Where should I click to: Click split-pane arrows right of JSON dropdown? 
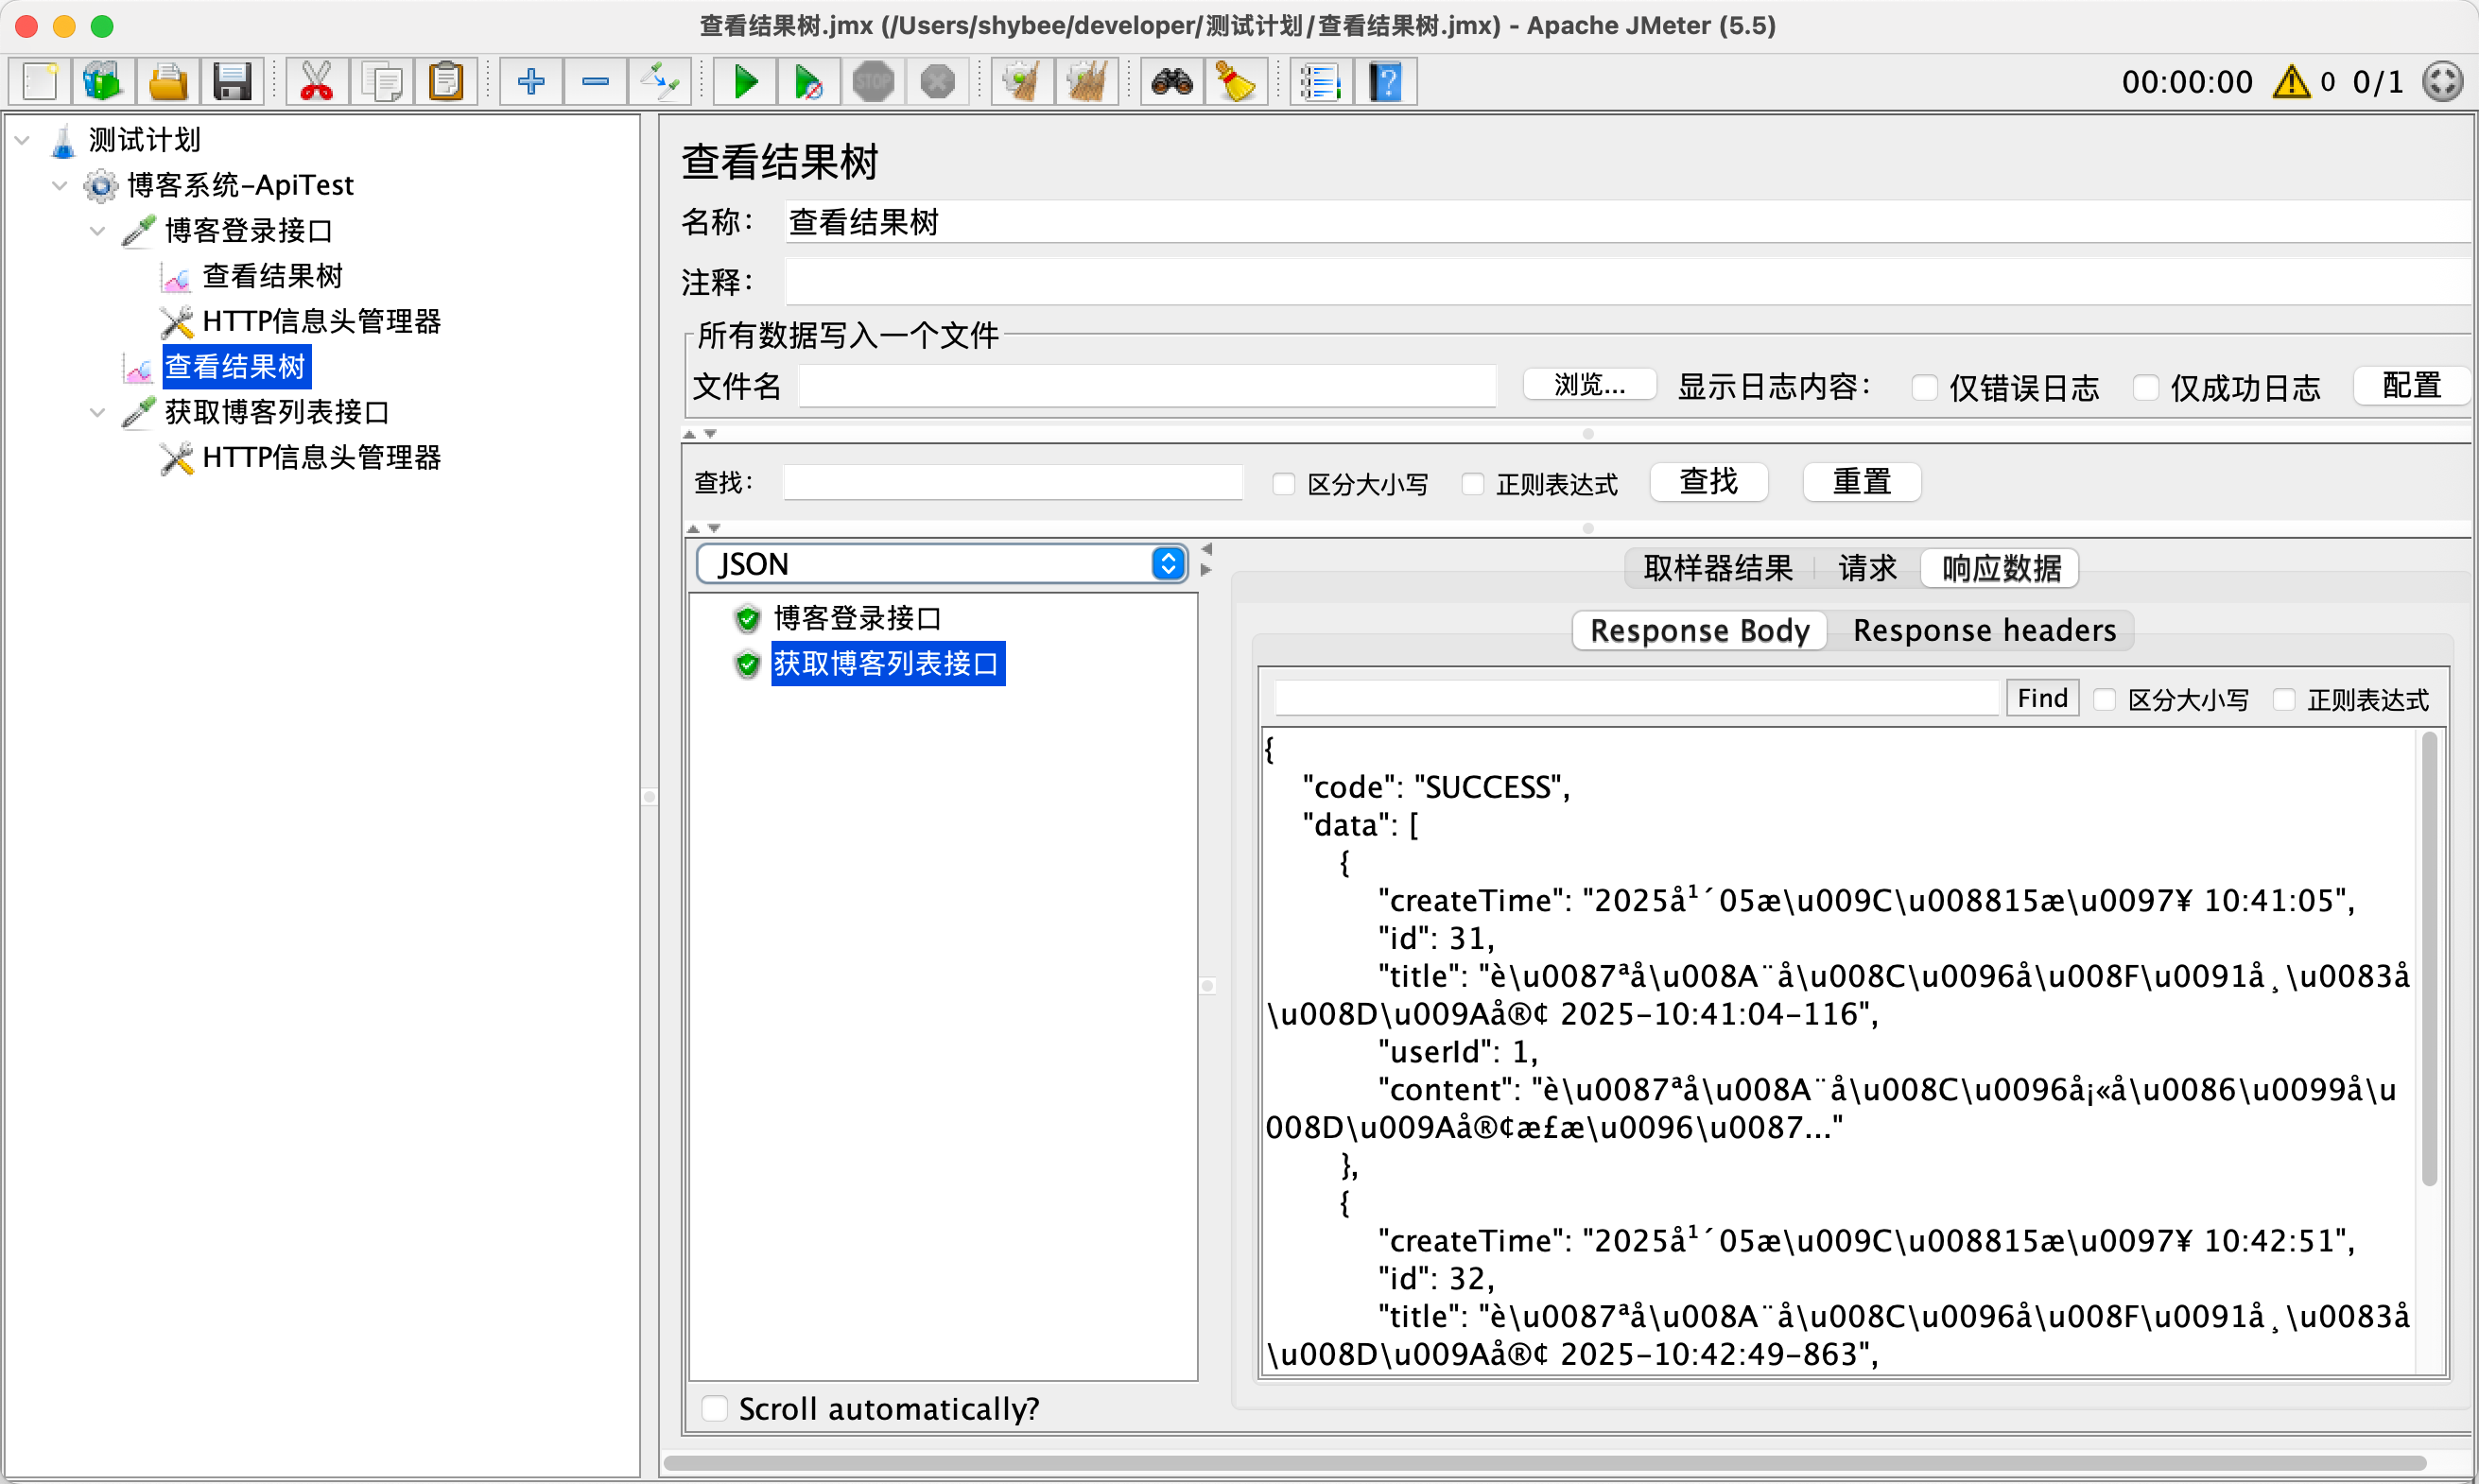click(1206, 560)
